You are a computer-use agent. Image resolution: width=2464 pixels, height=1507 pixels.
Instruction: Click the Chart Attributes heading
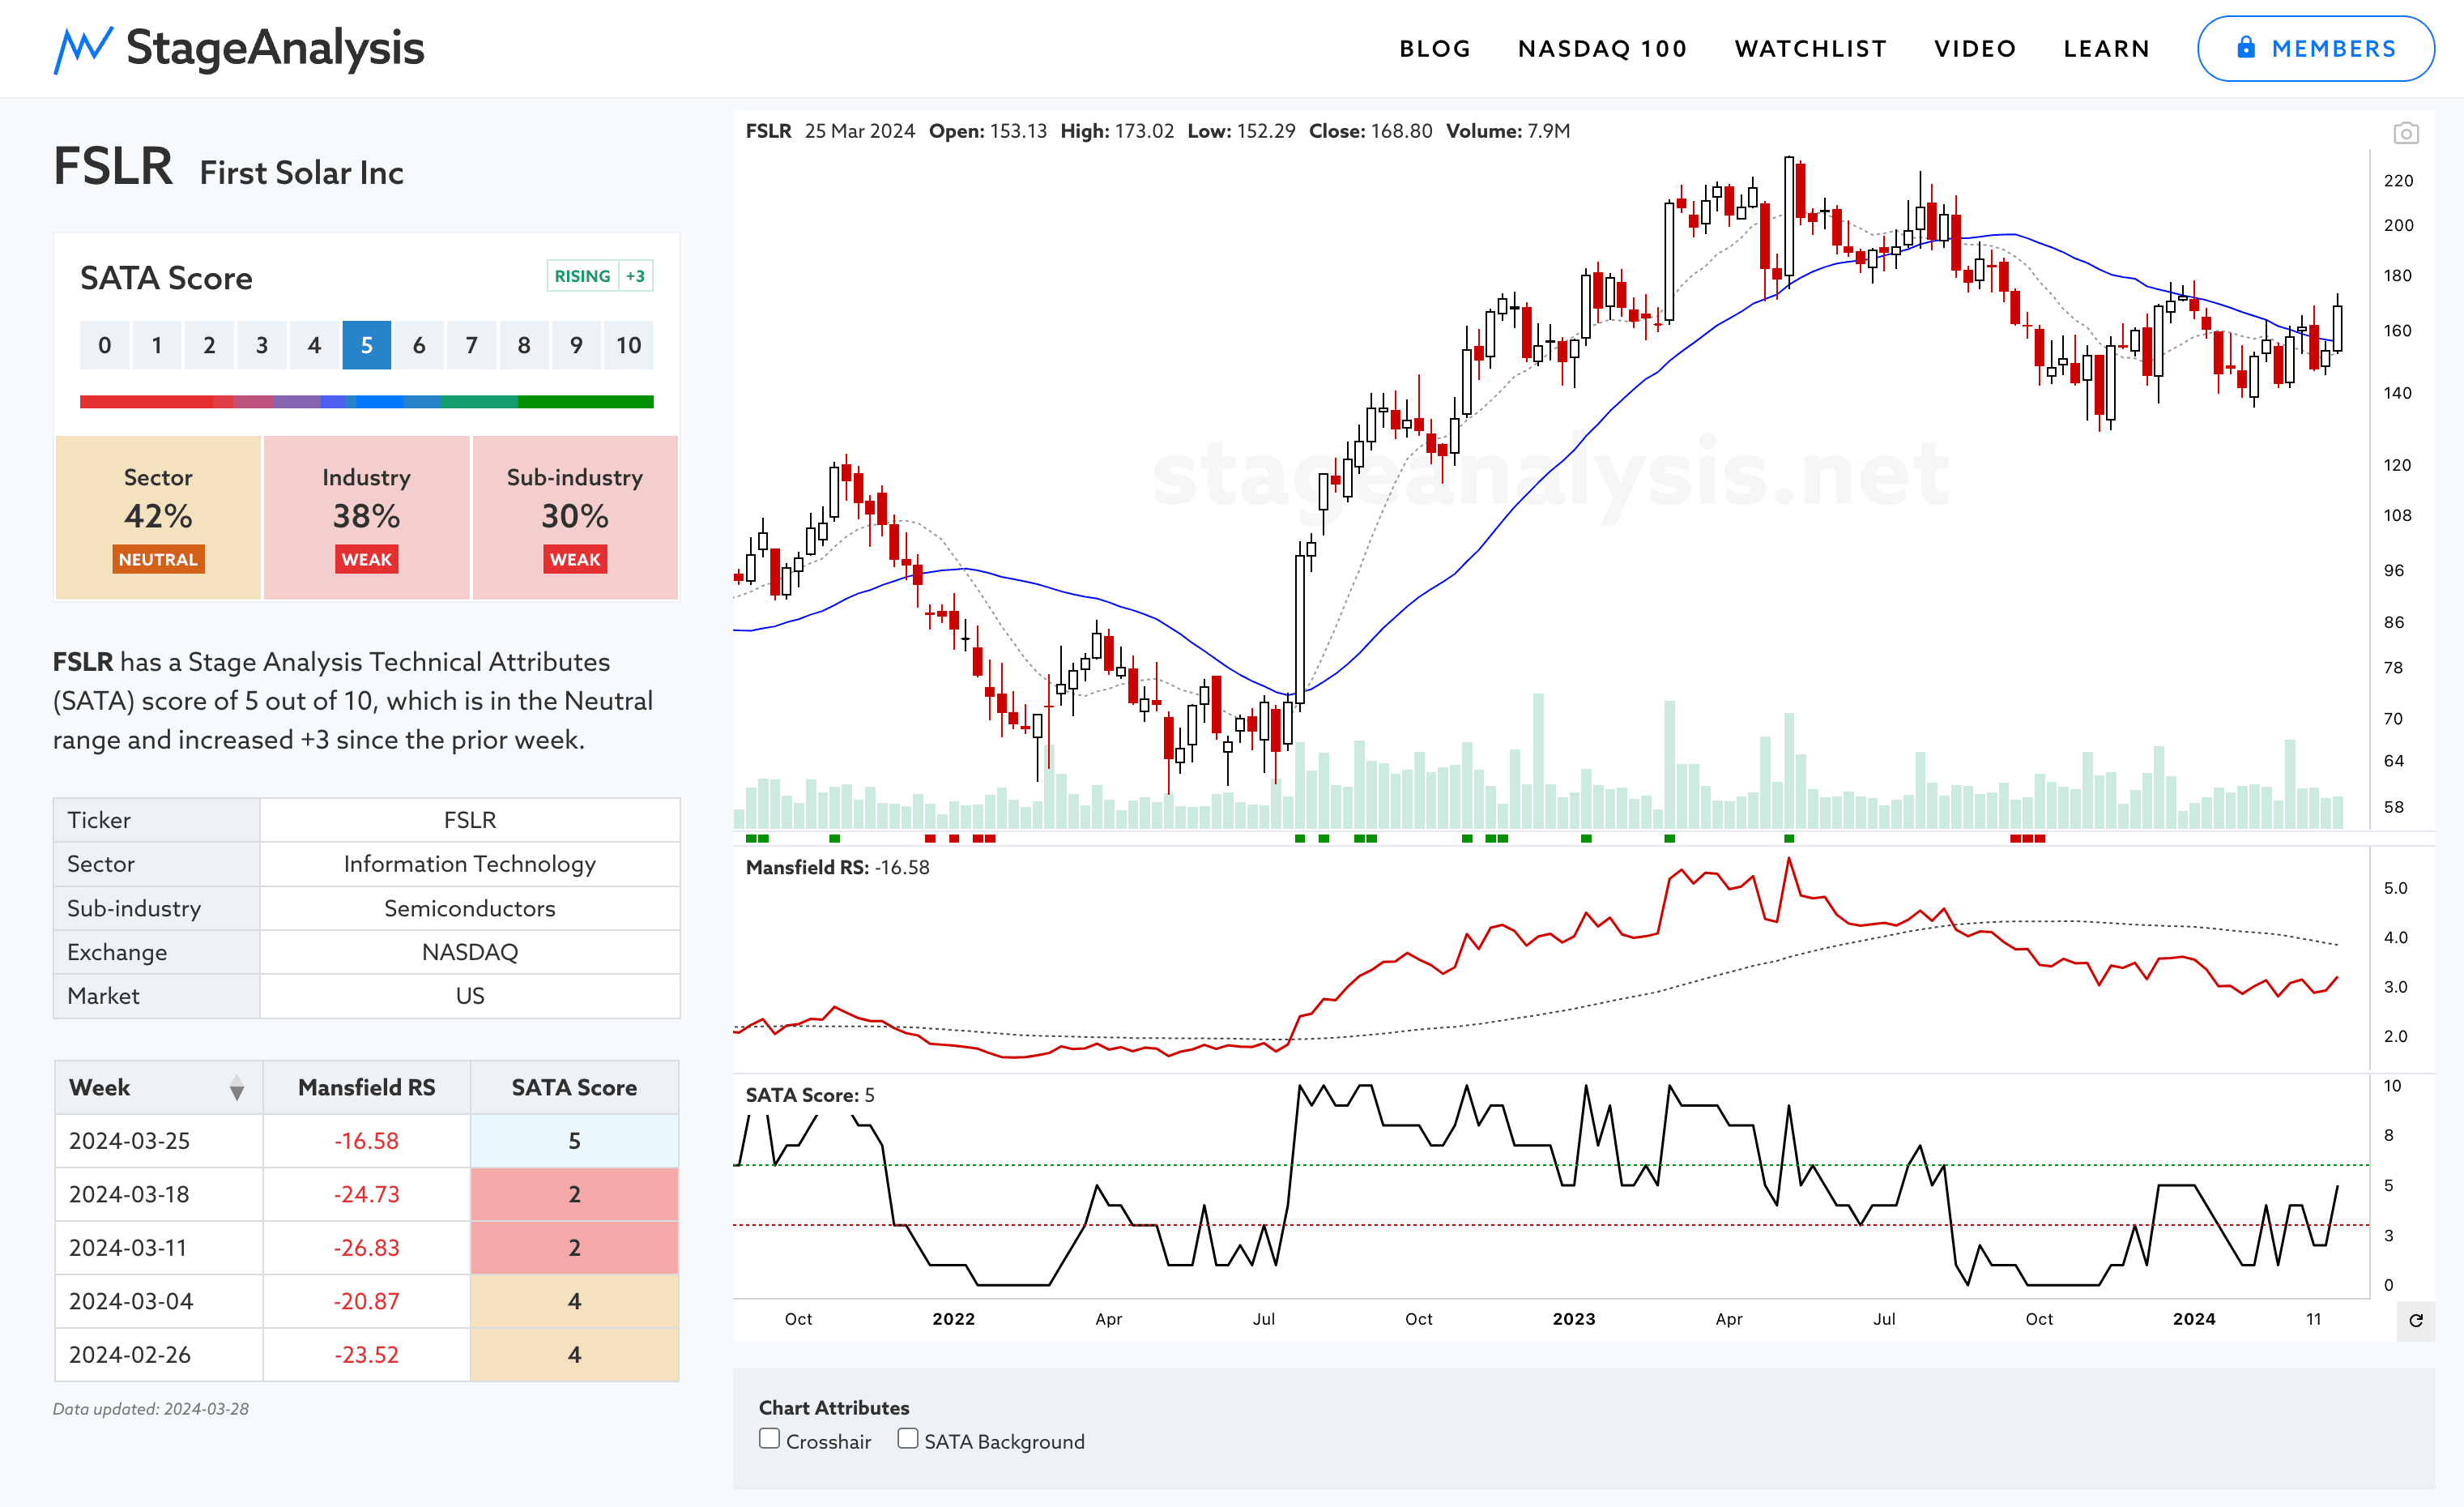point(834,1408)
